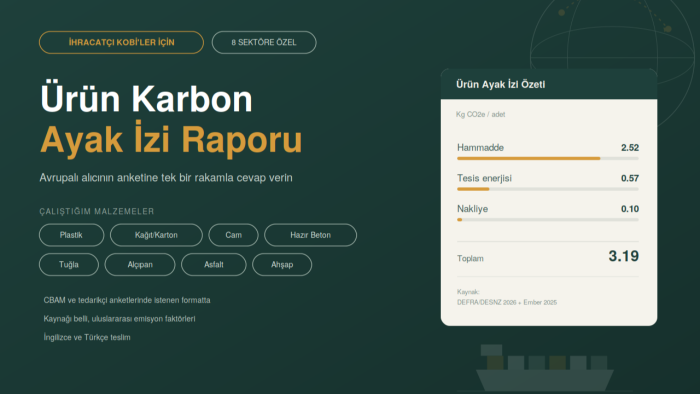Click the DEFRA/DESNZ 2026 + Ember 2025 source text
Image resolution: width=700 pixels, height=394 pixels.
[x=507, y=303]
